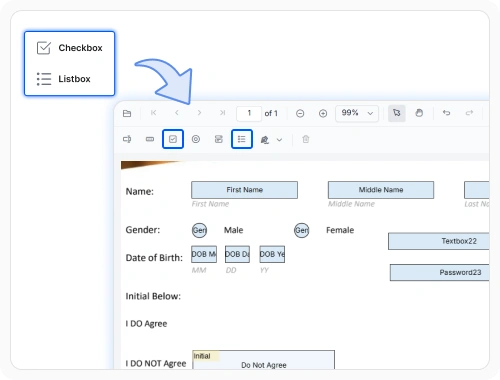Click the Listbox label in the callout
This screenshot has height=380, width=500.
[x=74, y=79]
